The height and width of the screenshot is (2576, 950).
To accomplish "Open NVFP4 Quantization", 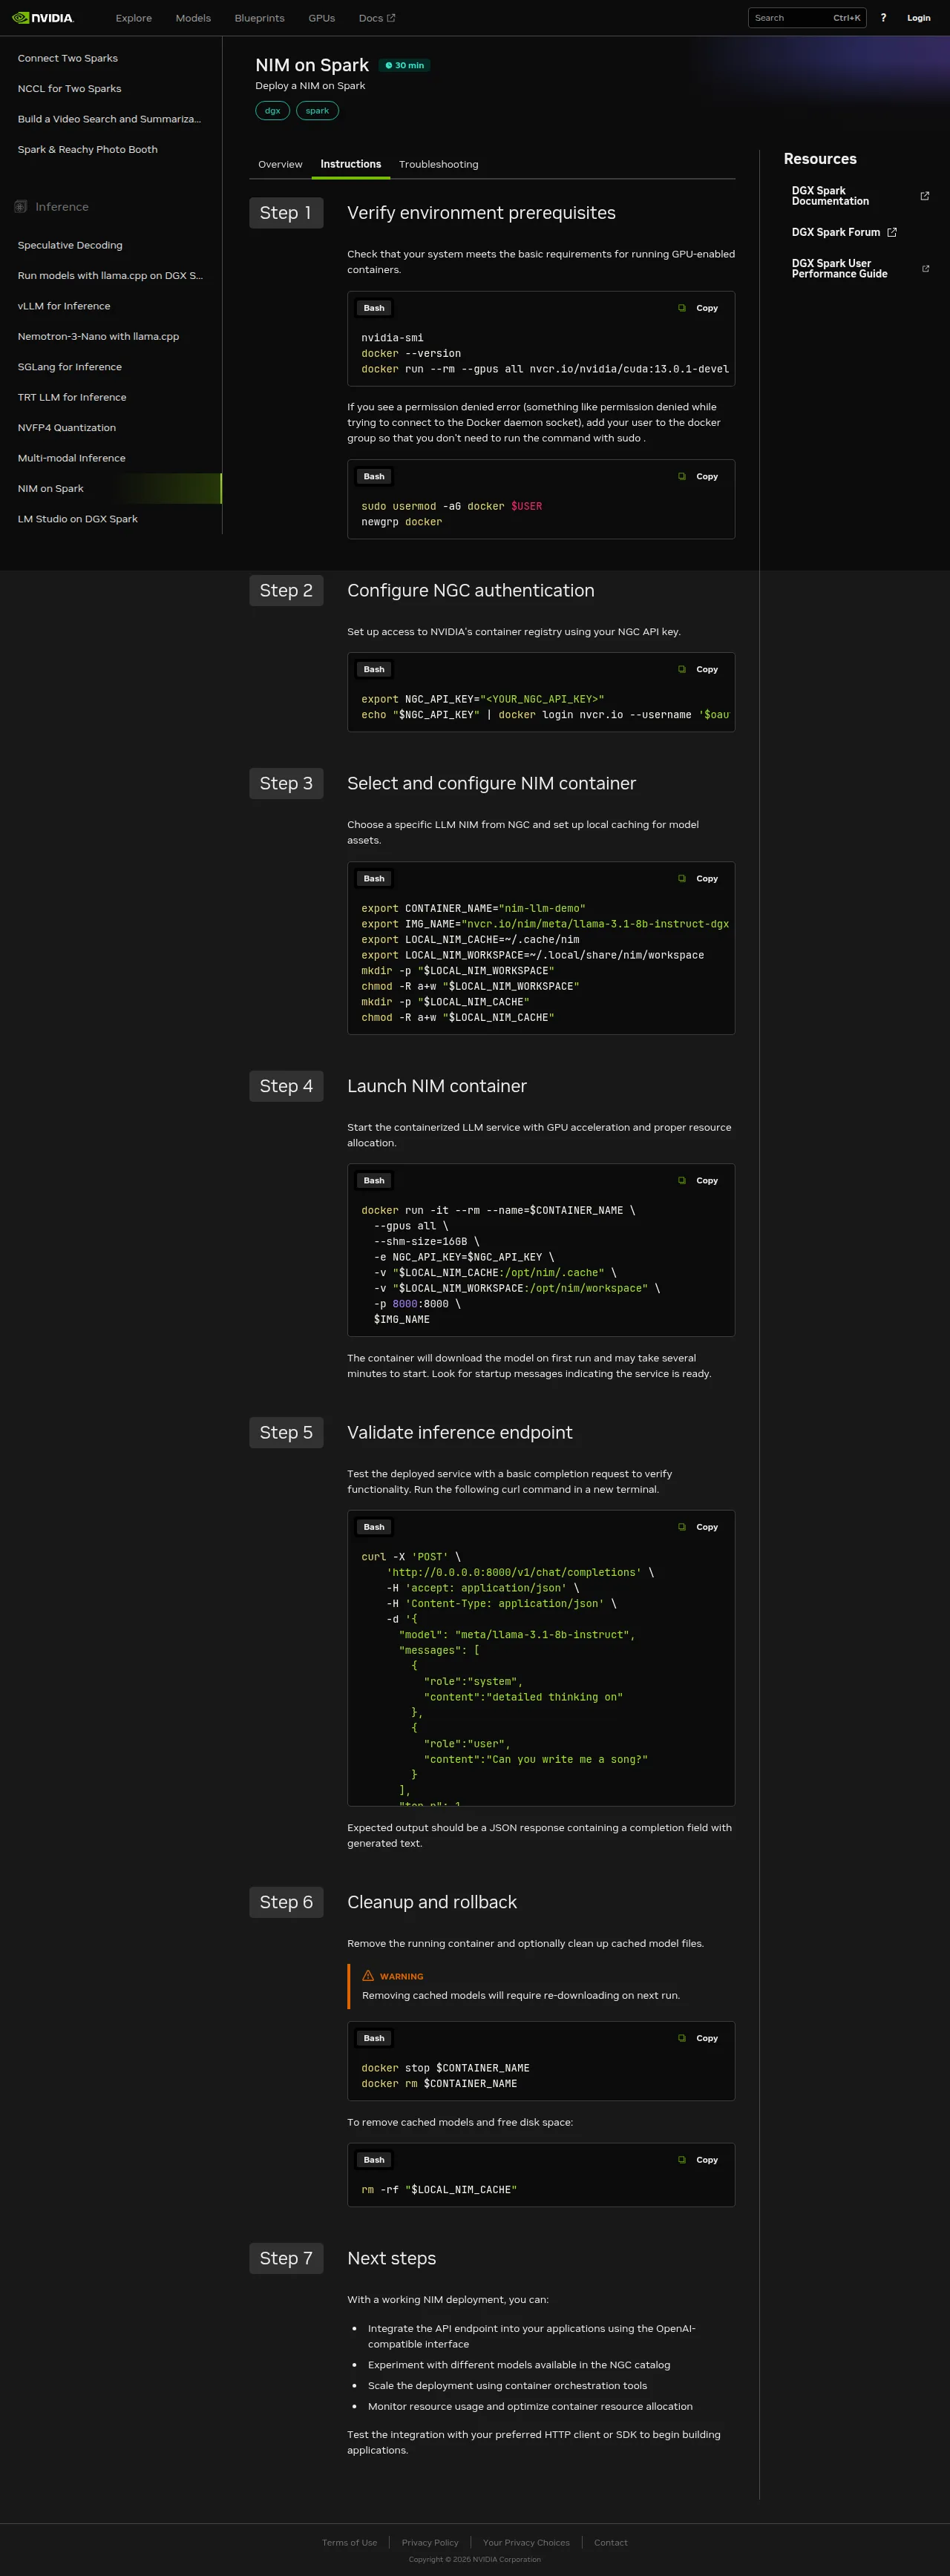I will (x=67, y=428).
